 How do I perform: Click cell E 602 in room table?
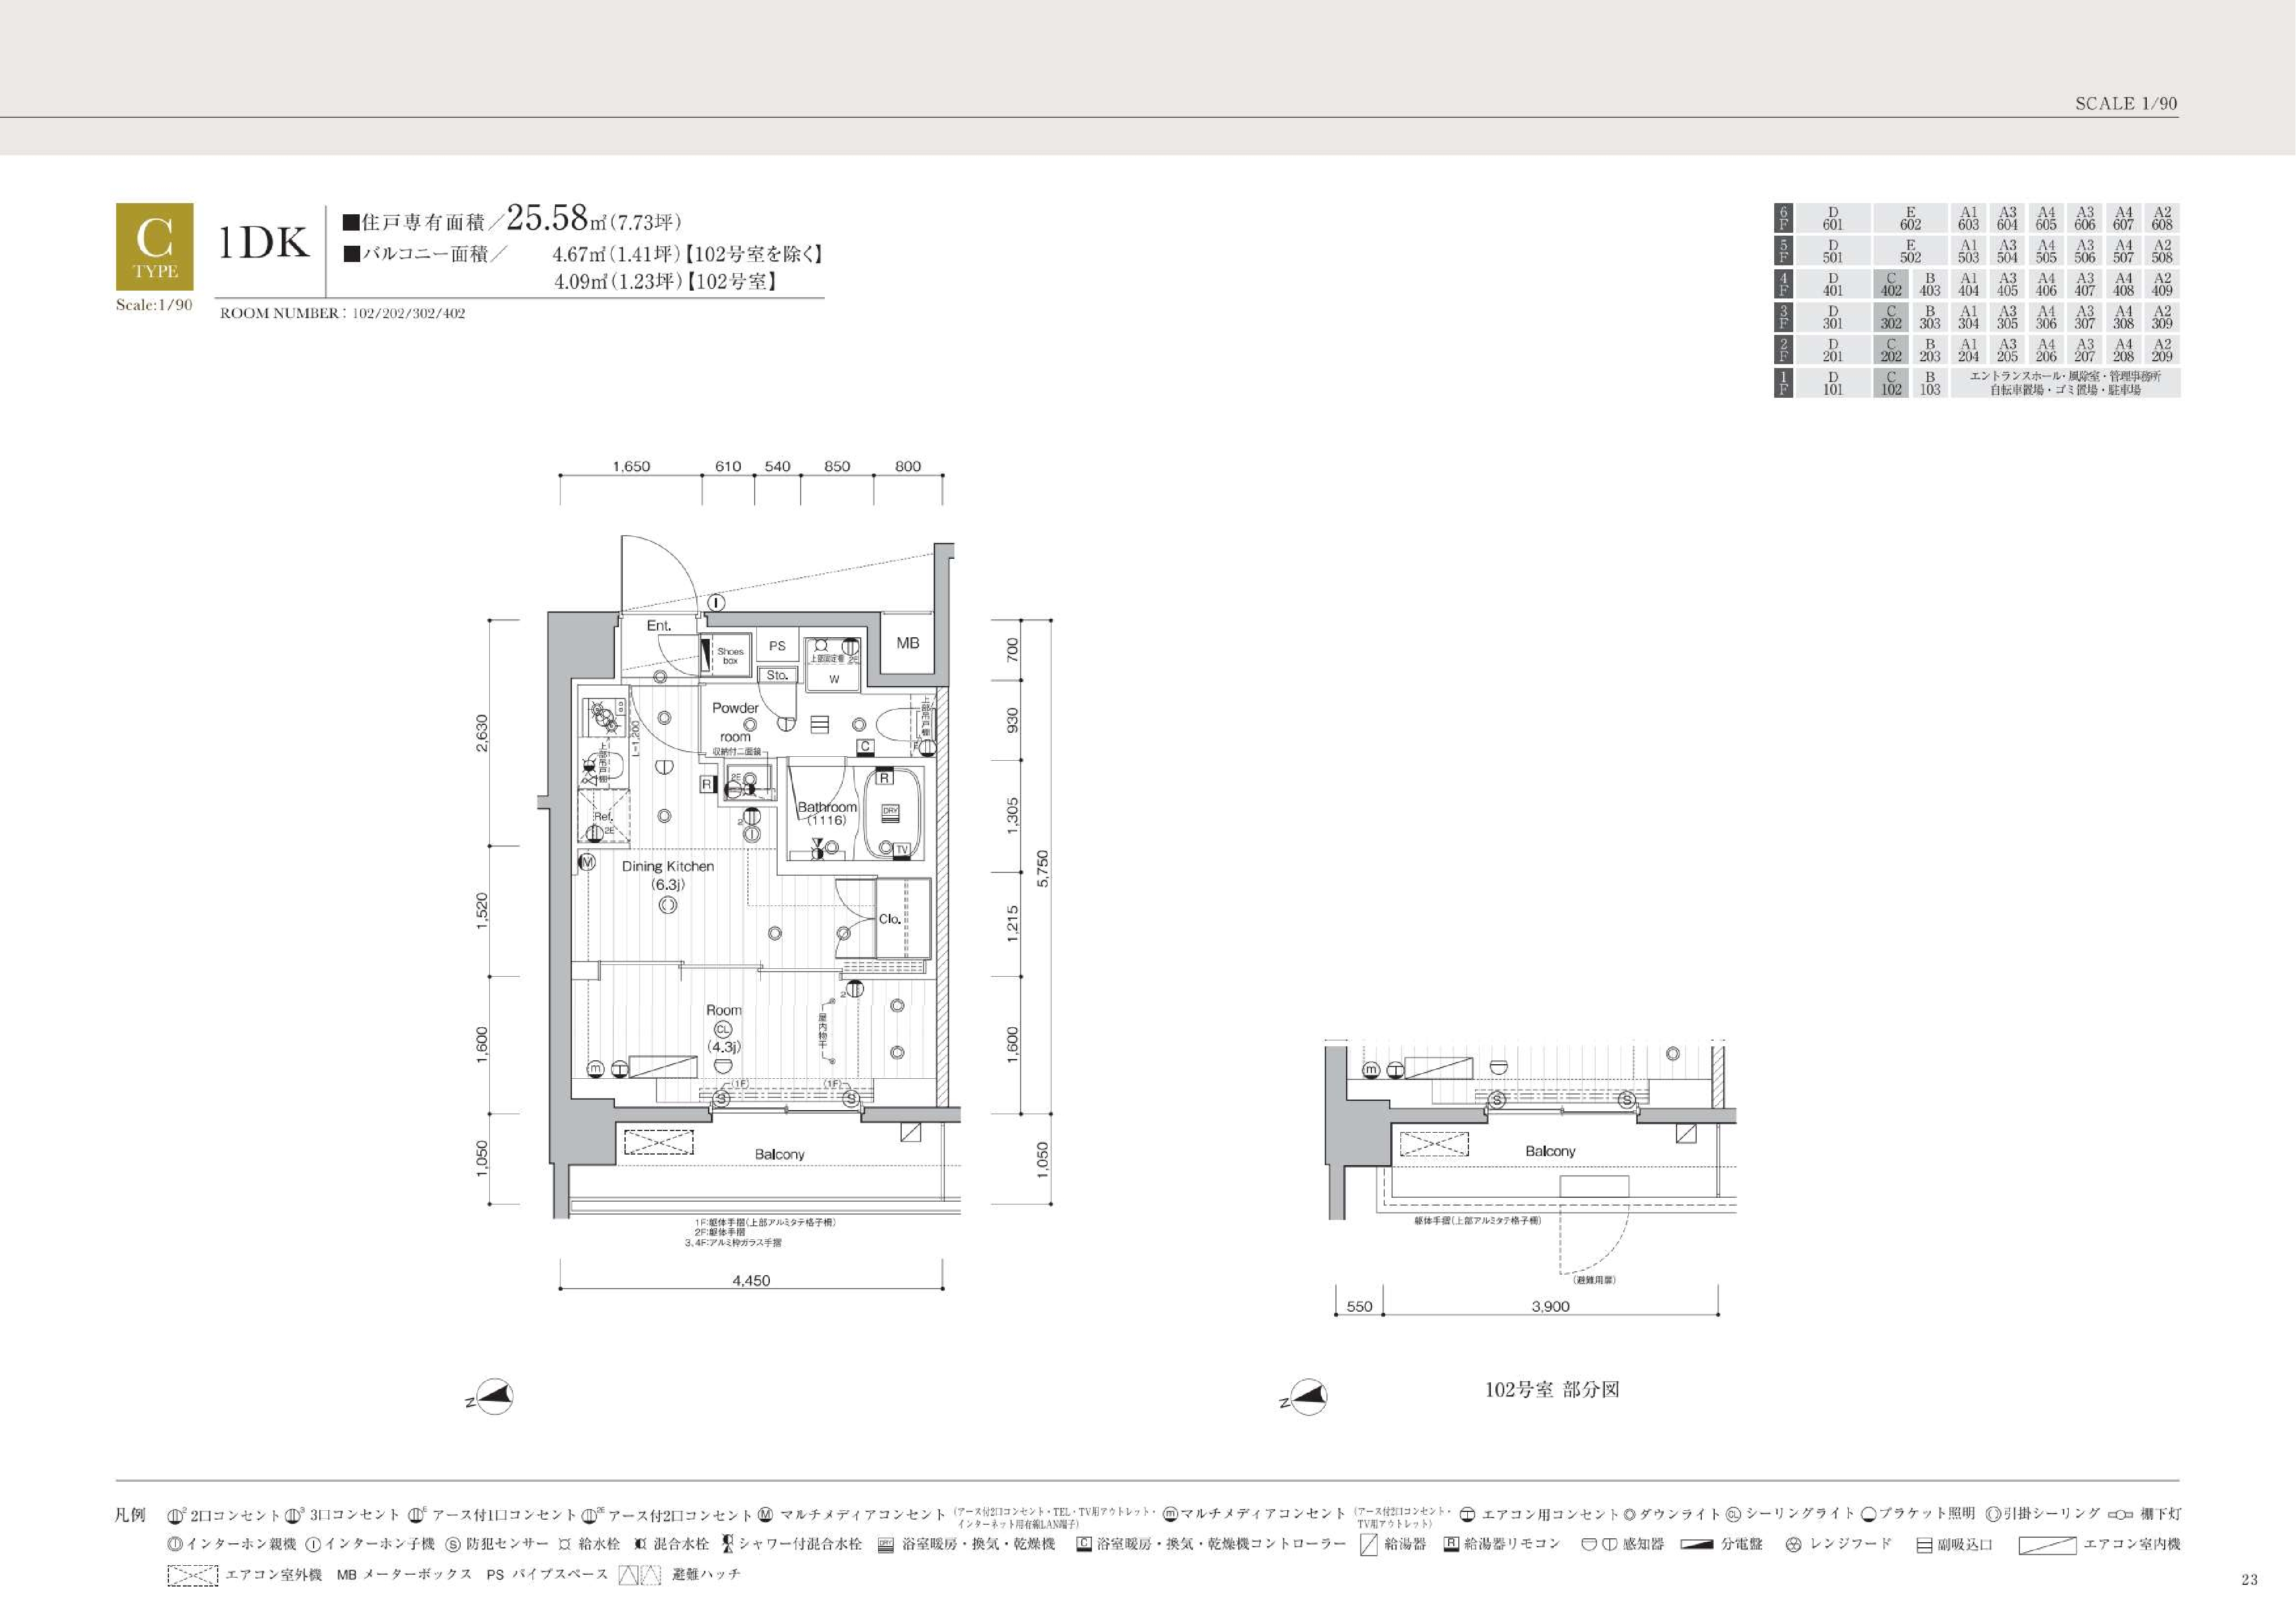click(1910, 219)
